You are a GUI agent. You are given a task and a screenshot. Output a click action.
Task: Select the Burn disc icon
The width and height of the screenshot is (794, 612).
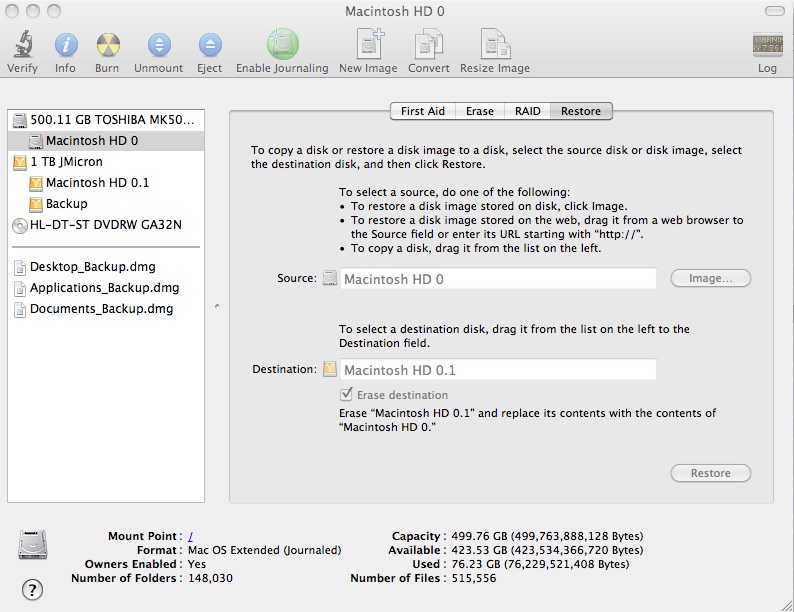[x=108, y=45]
